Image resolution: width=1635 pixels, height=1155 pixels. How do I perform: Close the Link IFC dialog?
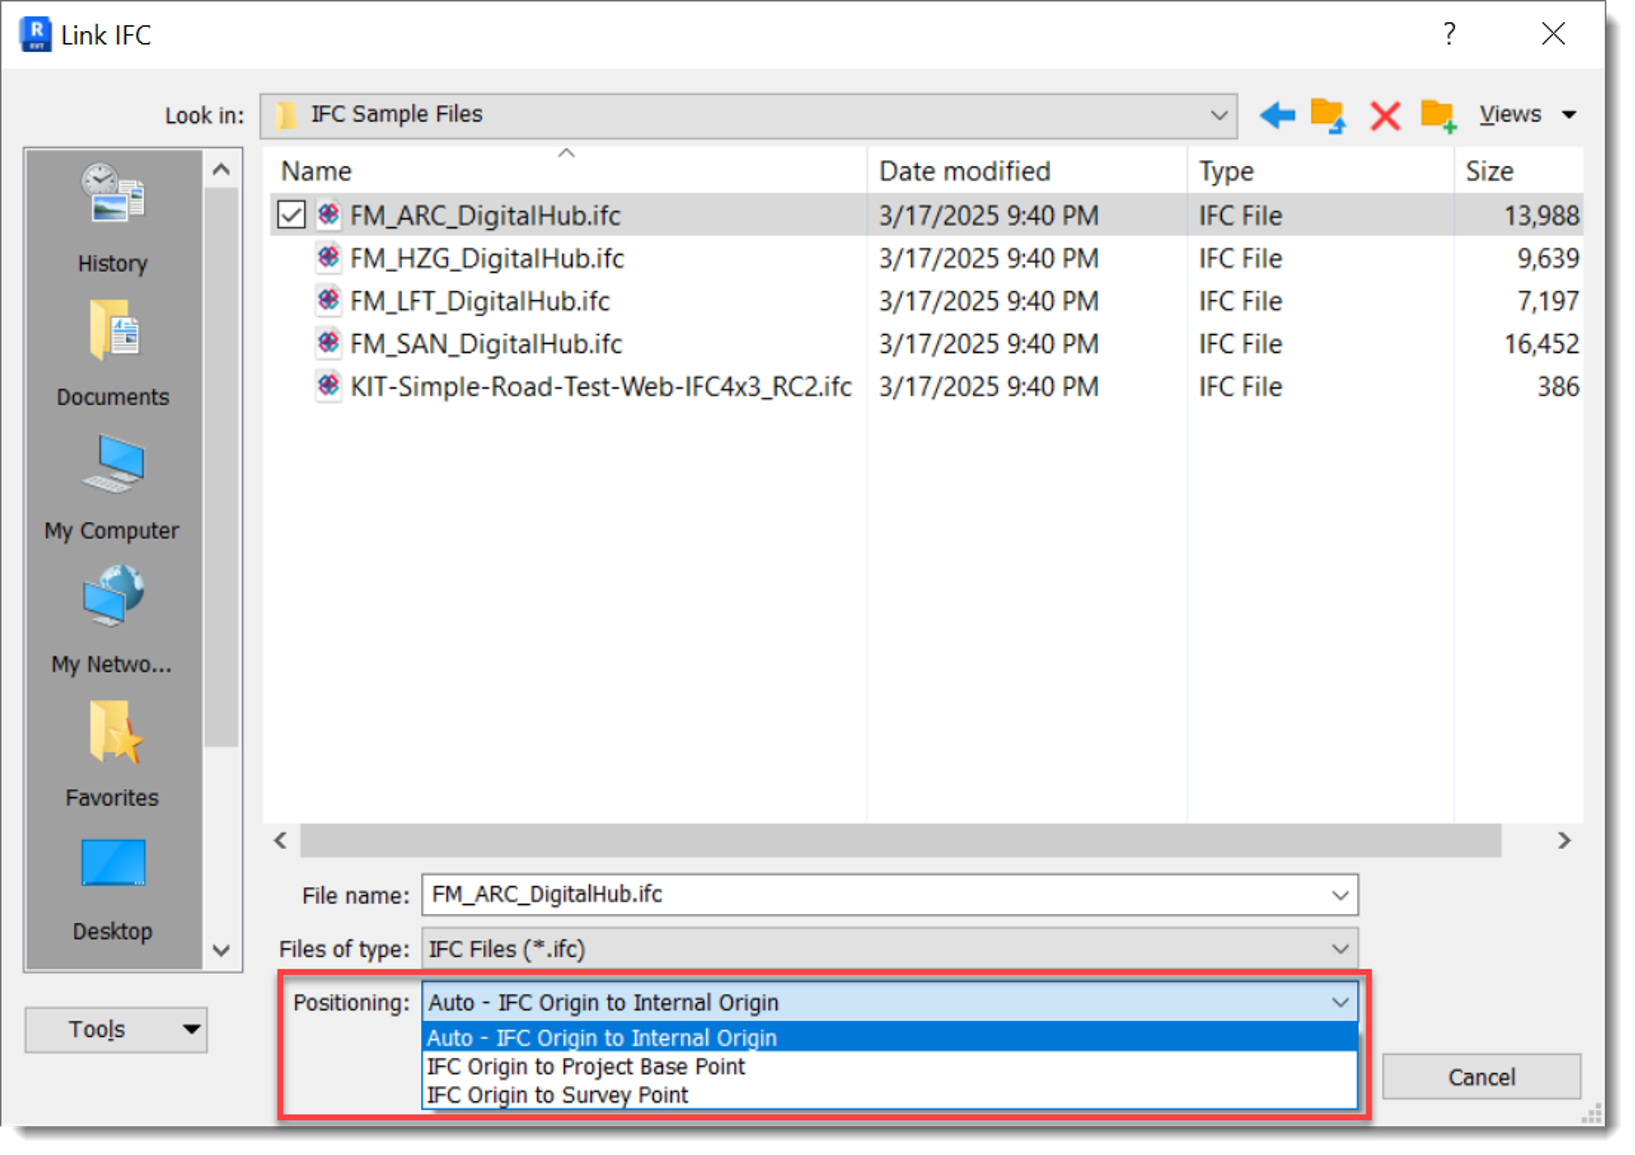coord(1553,34)
